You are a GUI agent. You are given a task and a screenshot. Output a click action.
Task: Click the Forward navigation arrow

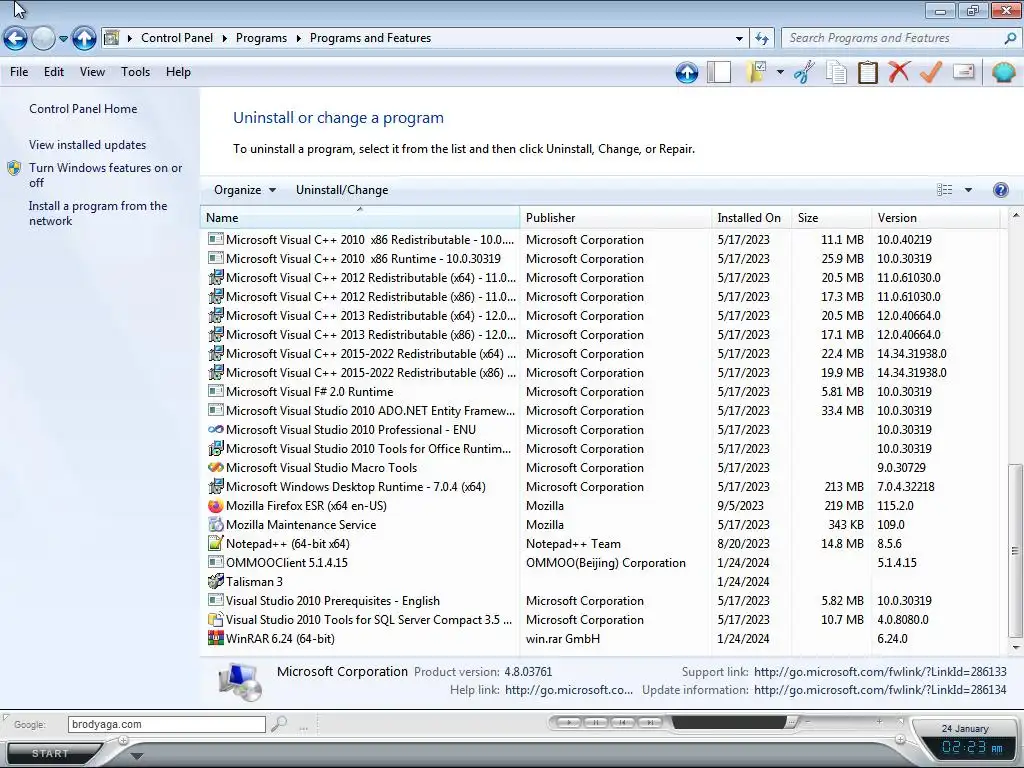pyautogui.click(x=43, y=39)
